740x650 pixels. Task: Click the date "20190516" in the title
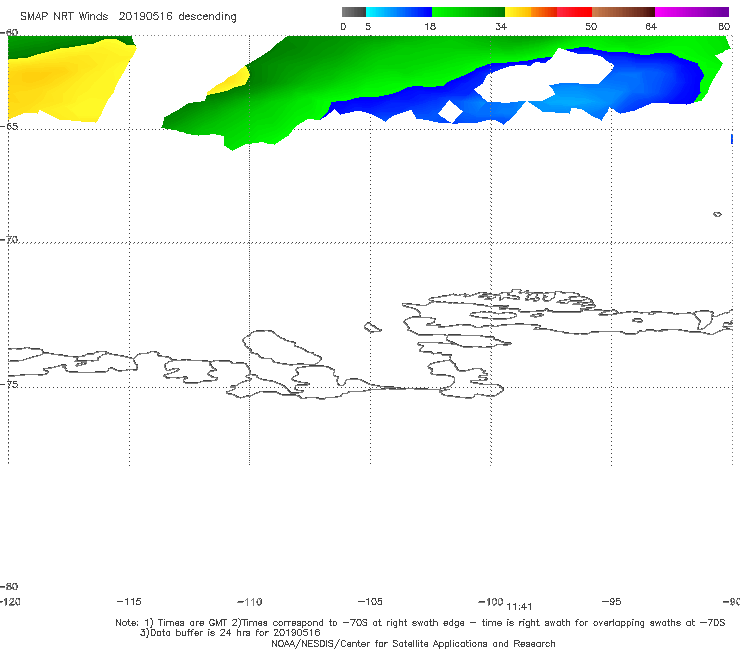click(x=146, y=16)
